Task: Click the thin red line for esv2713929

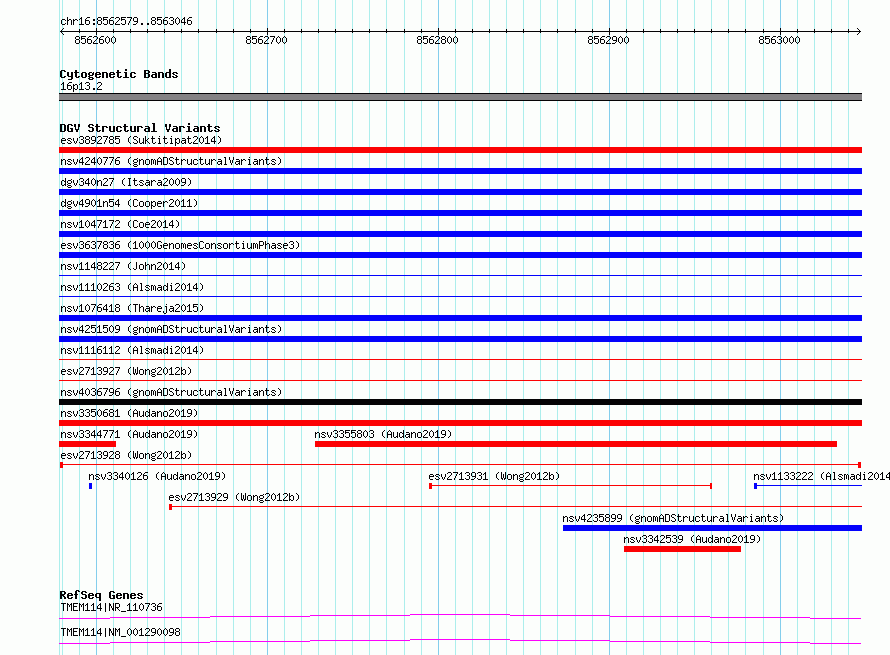Action: [x=515, y=506]
